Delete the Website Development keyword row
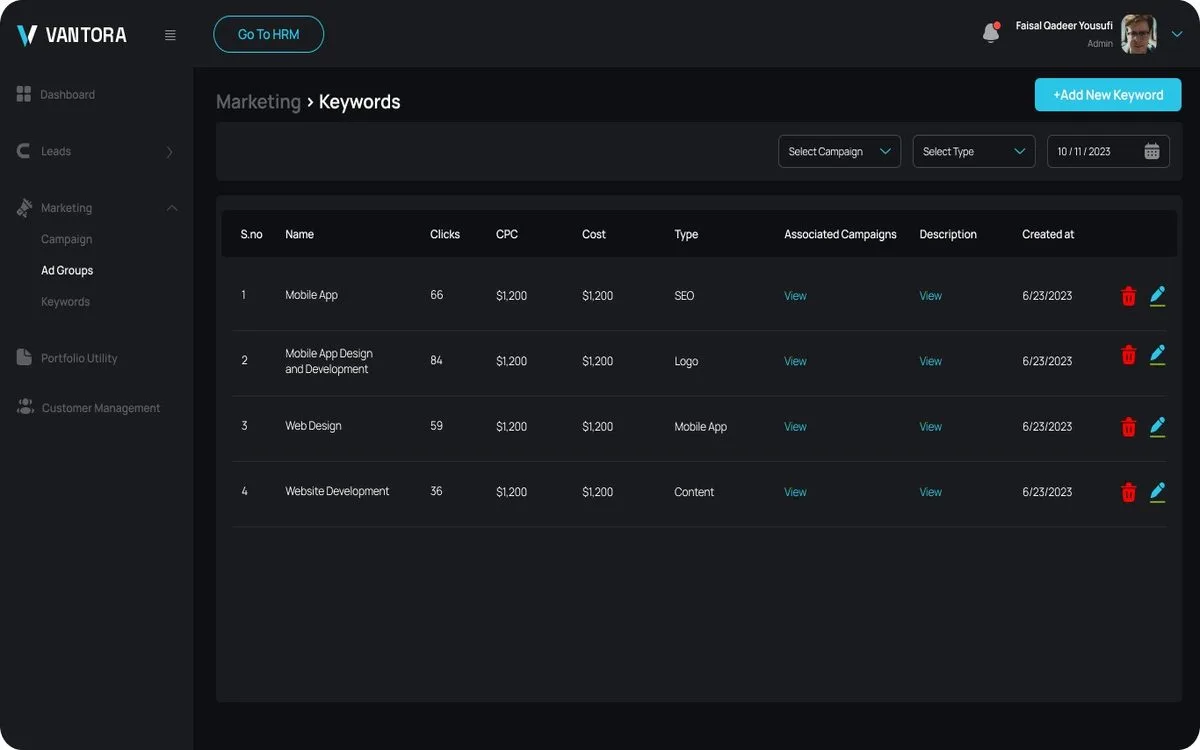The image size is (1200, 750). pos(1129,492)
